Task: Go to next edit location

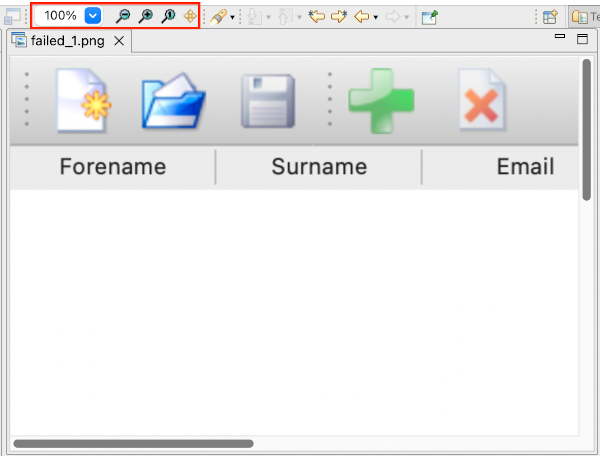Action: (x=339, y=16)
